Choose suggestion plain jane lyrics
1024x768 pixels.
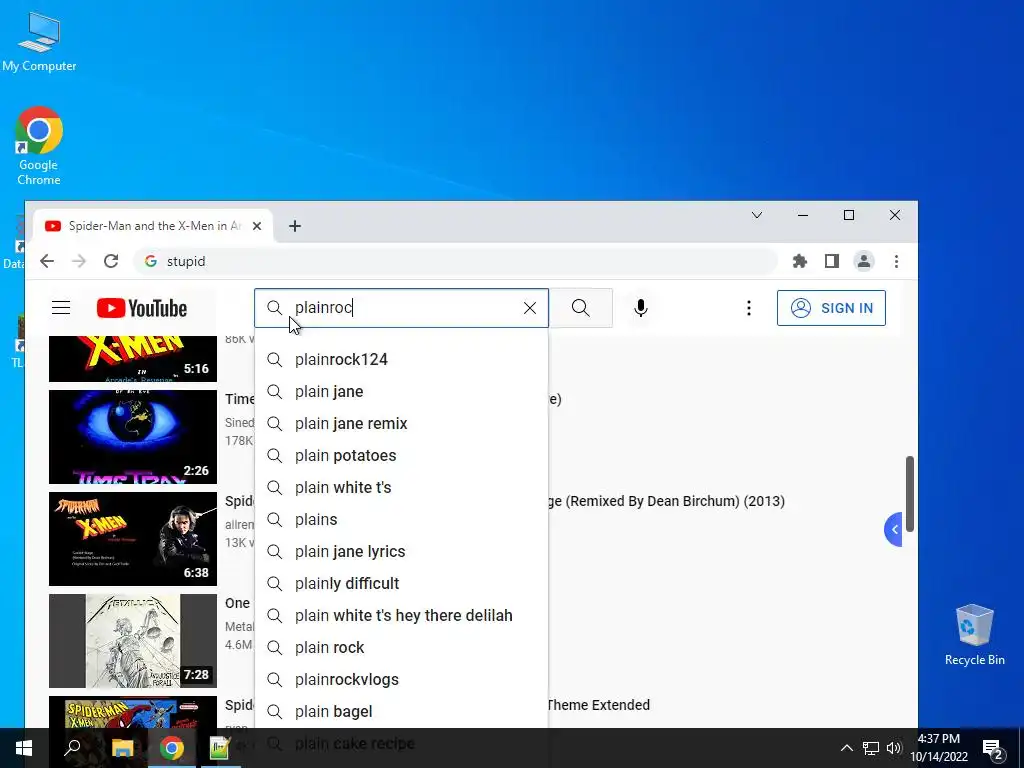(401, 551)
